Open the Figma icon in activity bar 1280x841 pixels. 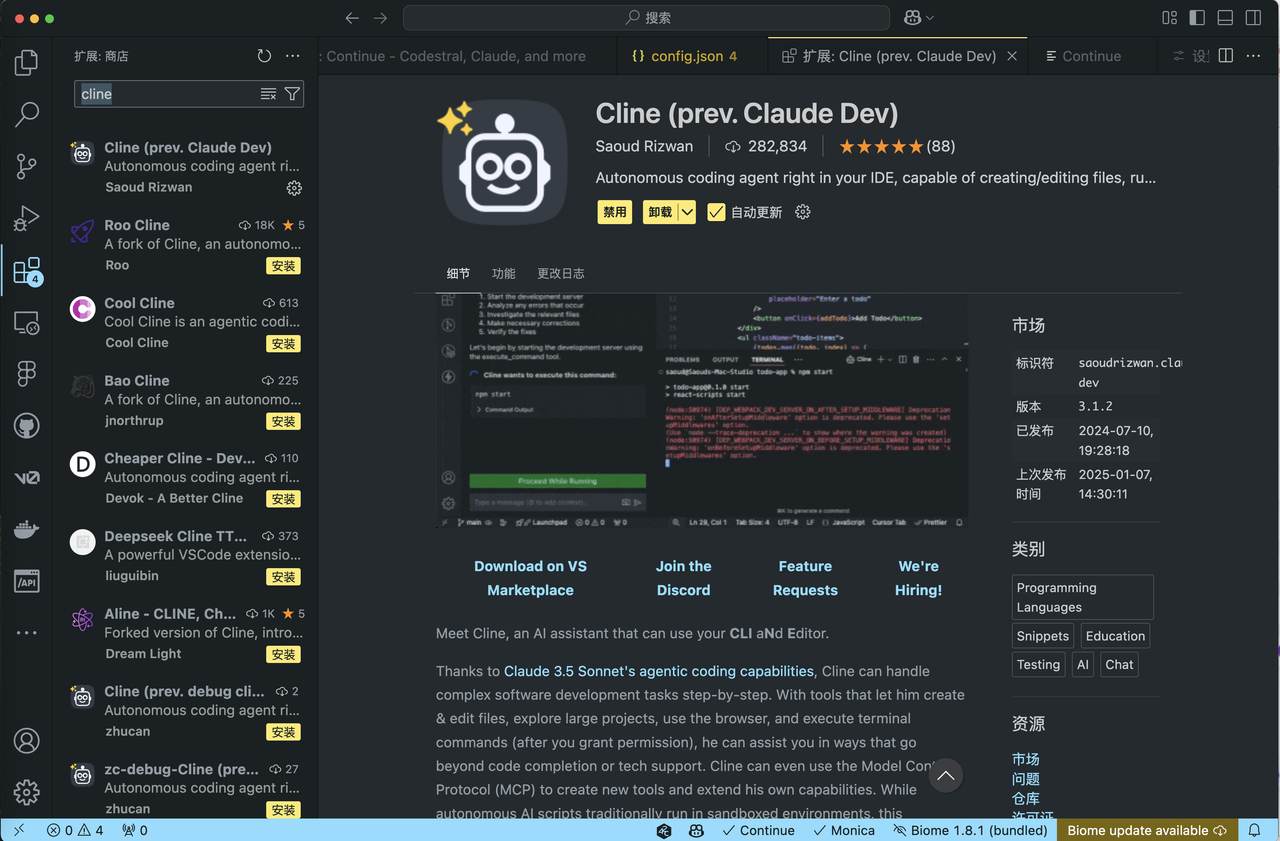[x=27, y=374]
